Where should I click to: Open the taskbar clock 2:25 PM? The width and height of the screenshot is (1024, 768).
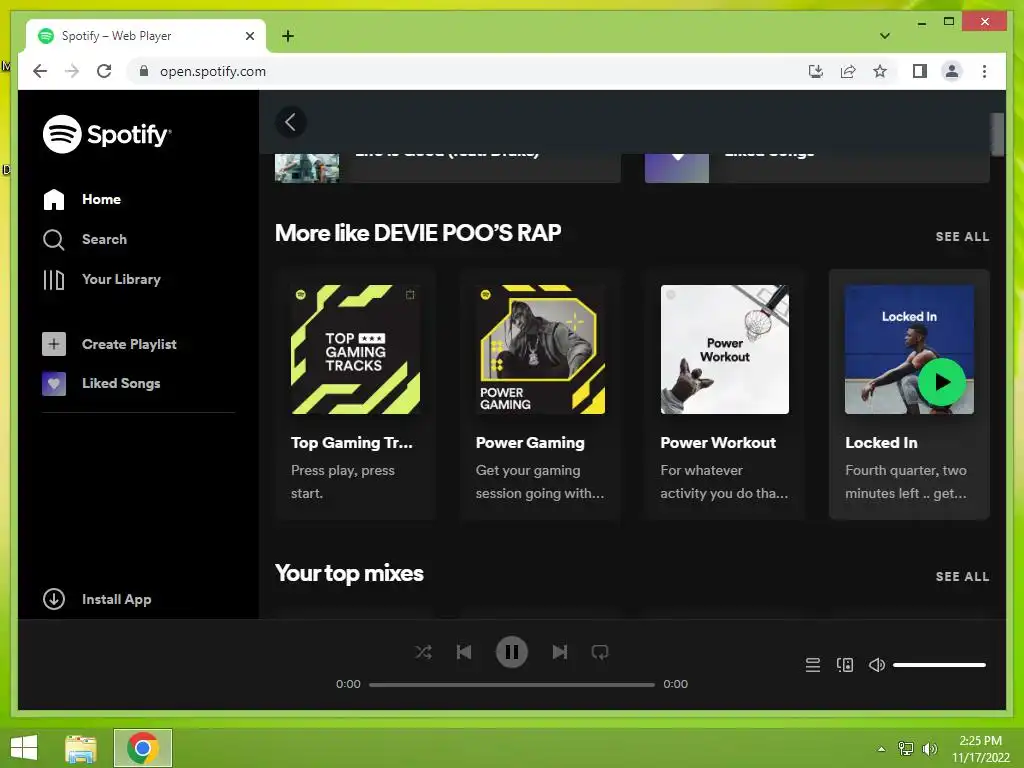click(x=980, y=749)
